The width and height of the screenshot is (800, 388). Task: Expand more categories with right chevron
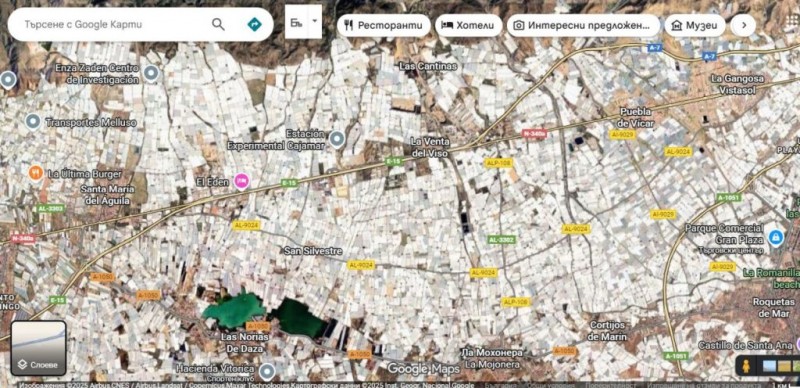tap(743, 25)
